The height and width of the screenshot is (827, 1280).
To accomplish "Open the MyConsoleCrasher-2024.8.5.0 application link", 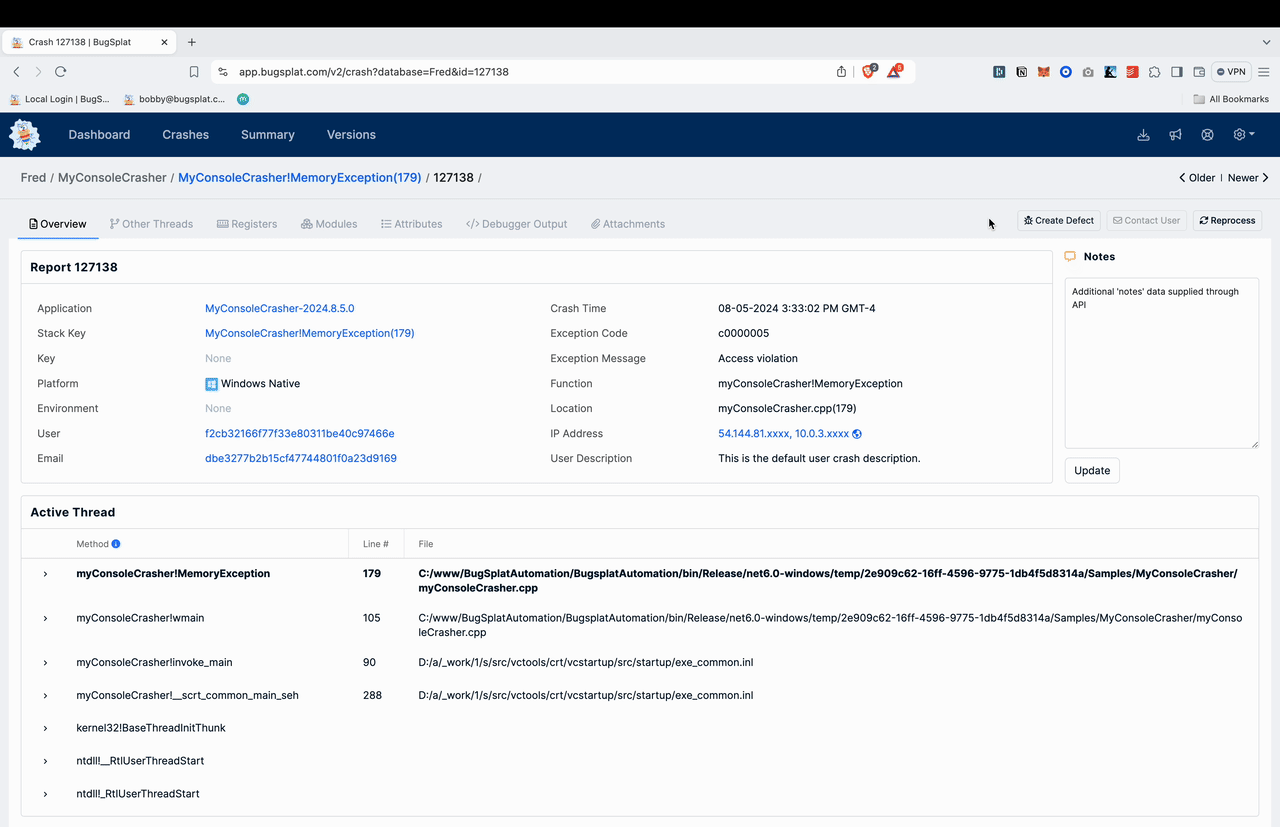I will pos(279,309).
